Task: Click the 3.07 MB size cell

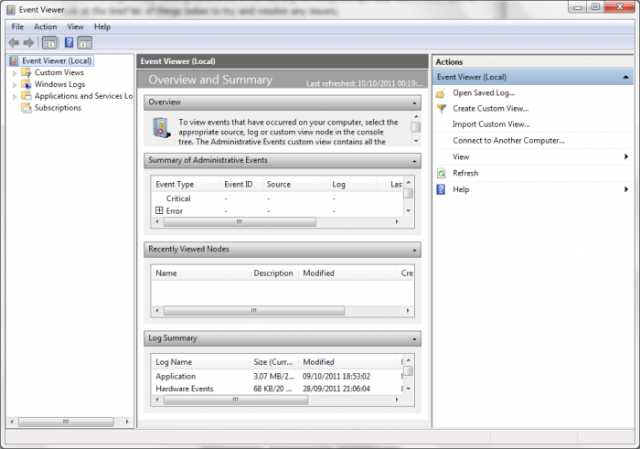Action: (273, 376)
